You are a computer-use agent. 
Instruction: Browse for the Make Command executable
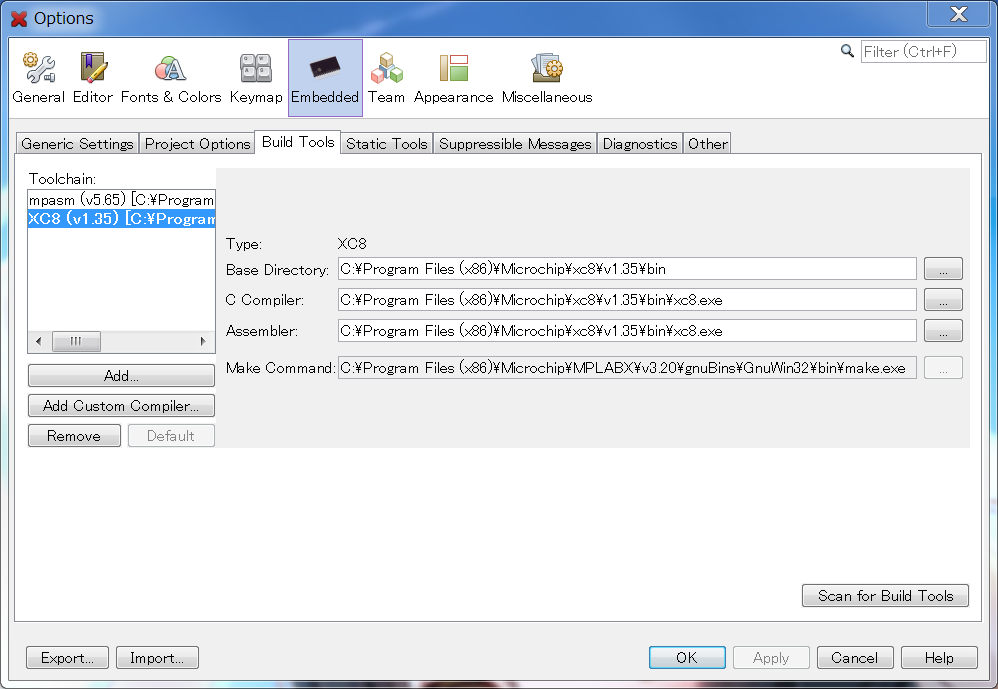pos(943,368)
